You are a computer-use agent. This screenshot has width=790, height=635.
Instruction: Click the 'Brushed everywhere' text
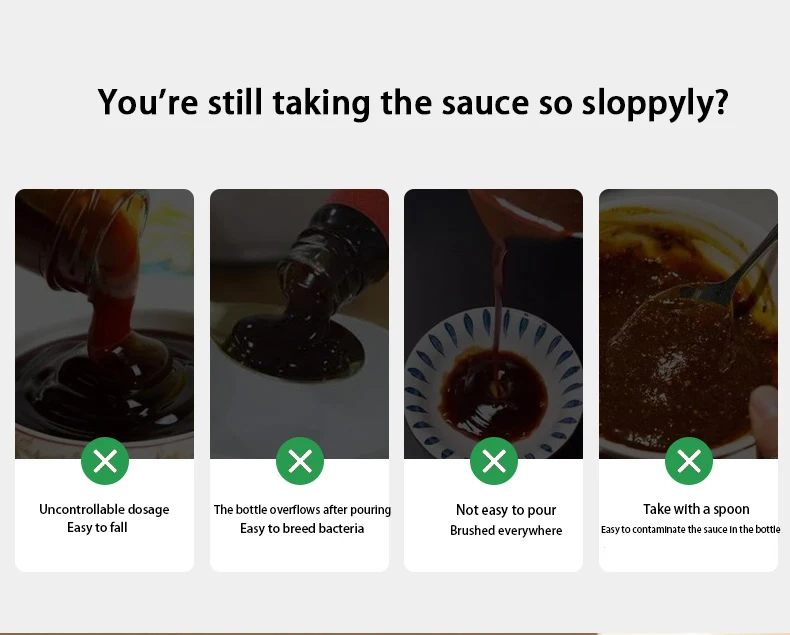[x=506, y=531]
